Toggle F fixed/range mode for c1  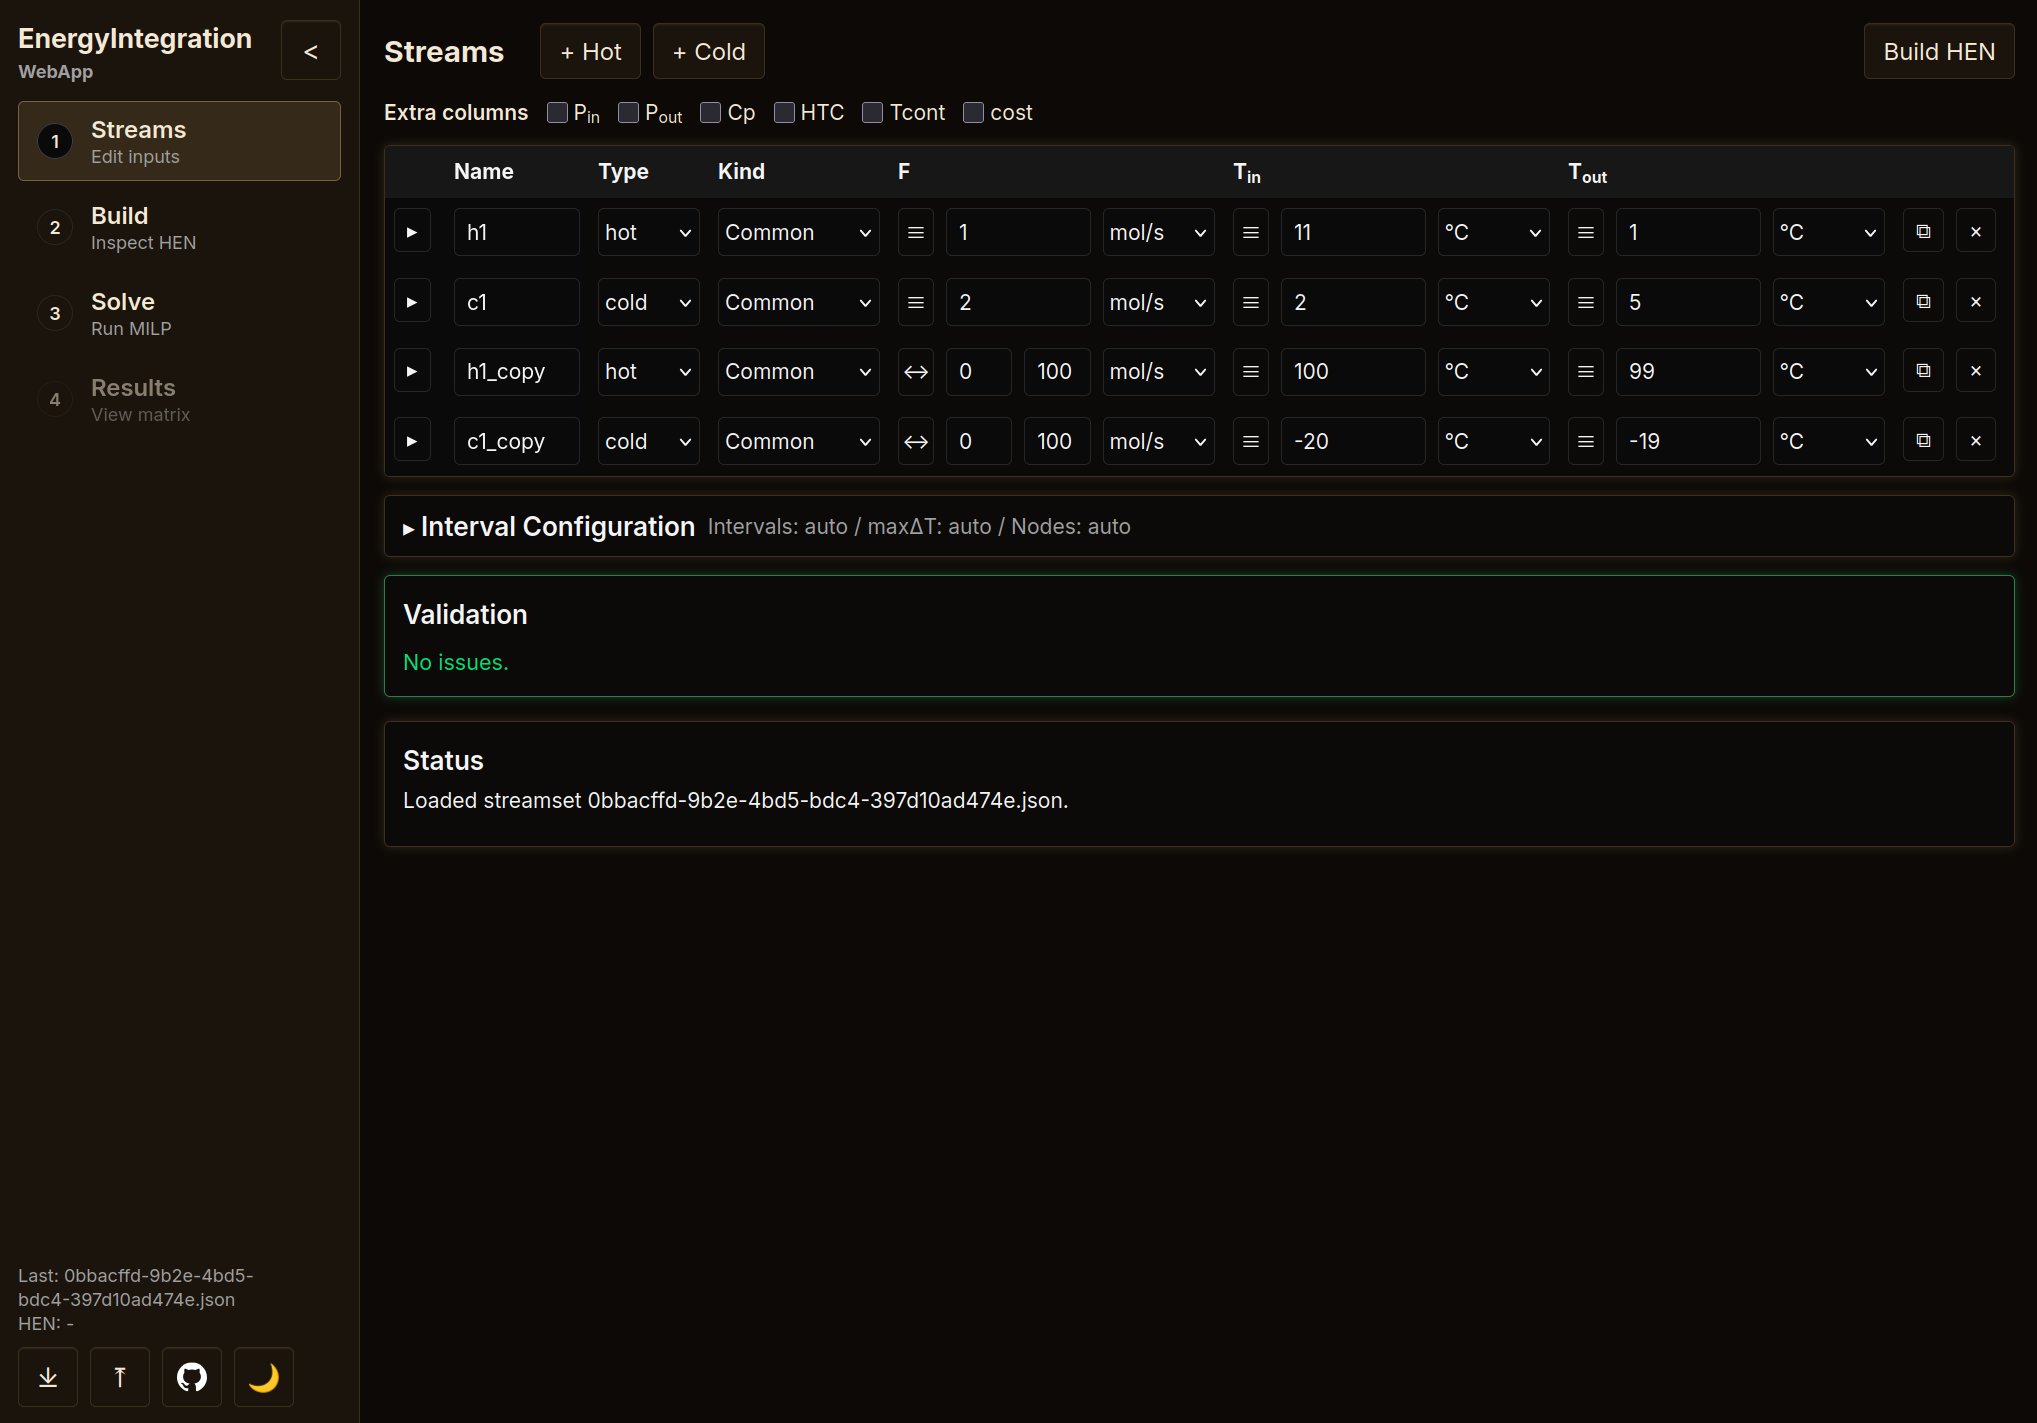916,302
